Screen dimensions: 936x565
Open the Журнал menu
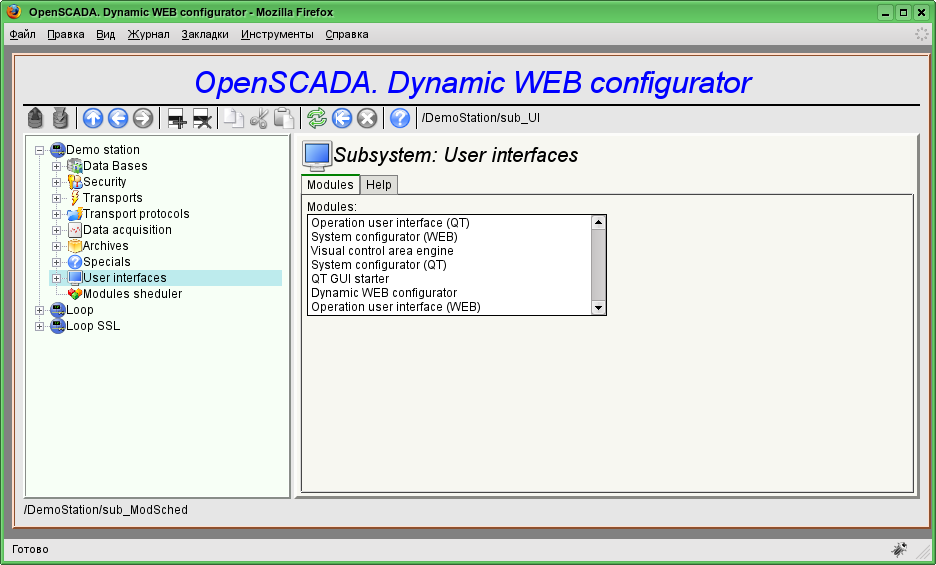tap(149, 34)
